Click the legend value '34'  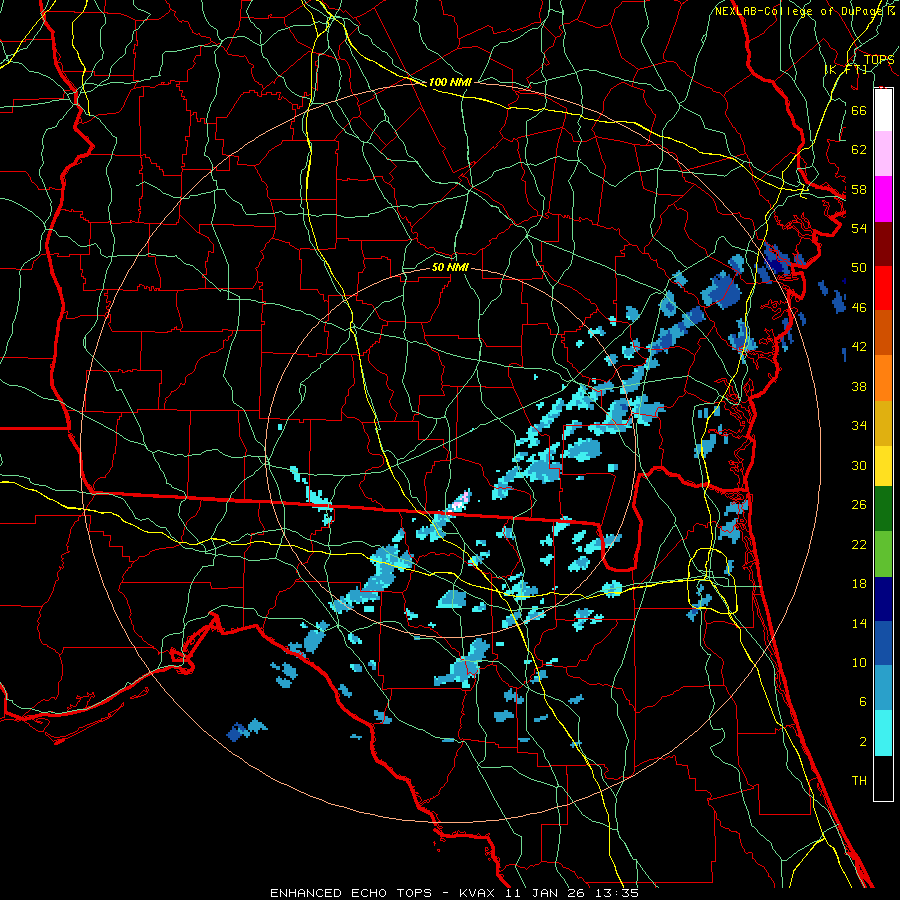[x=859, y=426]
